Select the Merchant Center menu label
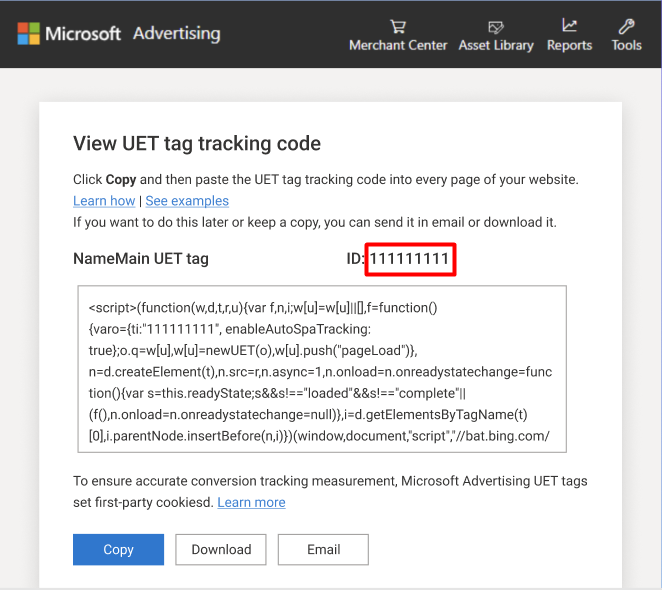 click(398, 45)
